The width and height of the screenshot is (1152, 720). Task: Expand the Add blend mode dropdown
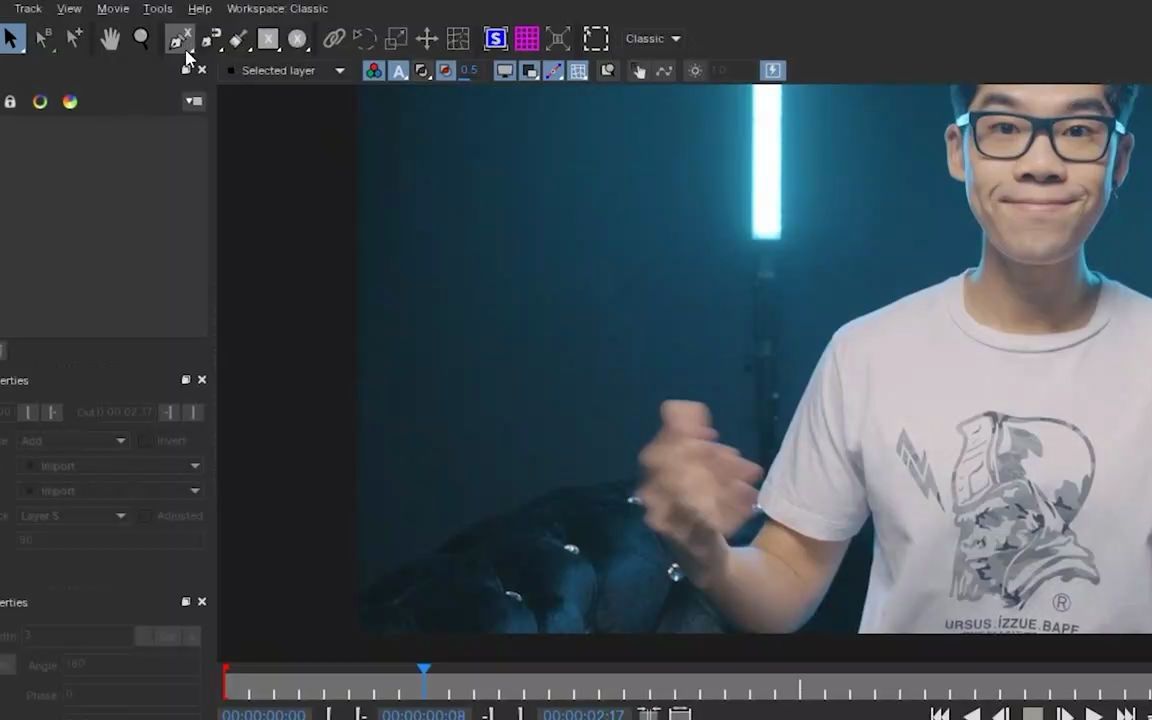[120, 440]
